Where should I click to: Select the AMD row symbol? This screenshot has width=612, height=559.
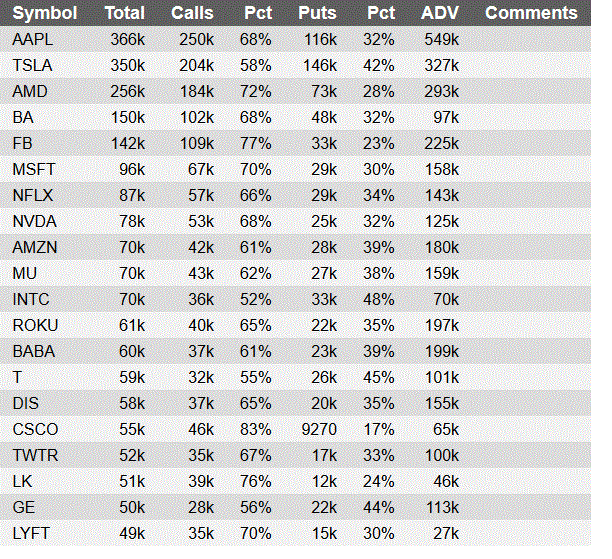click(30, 91)
